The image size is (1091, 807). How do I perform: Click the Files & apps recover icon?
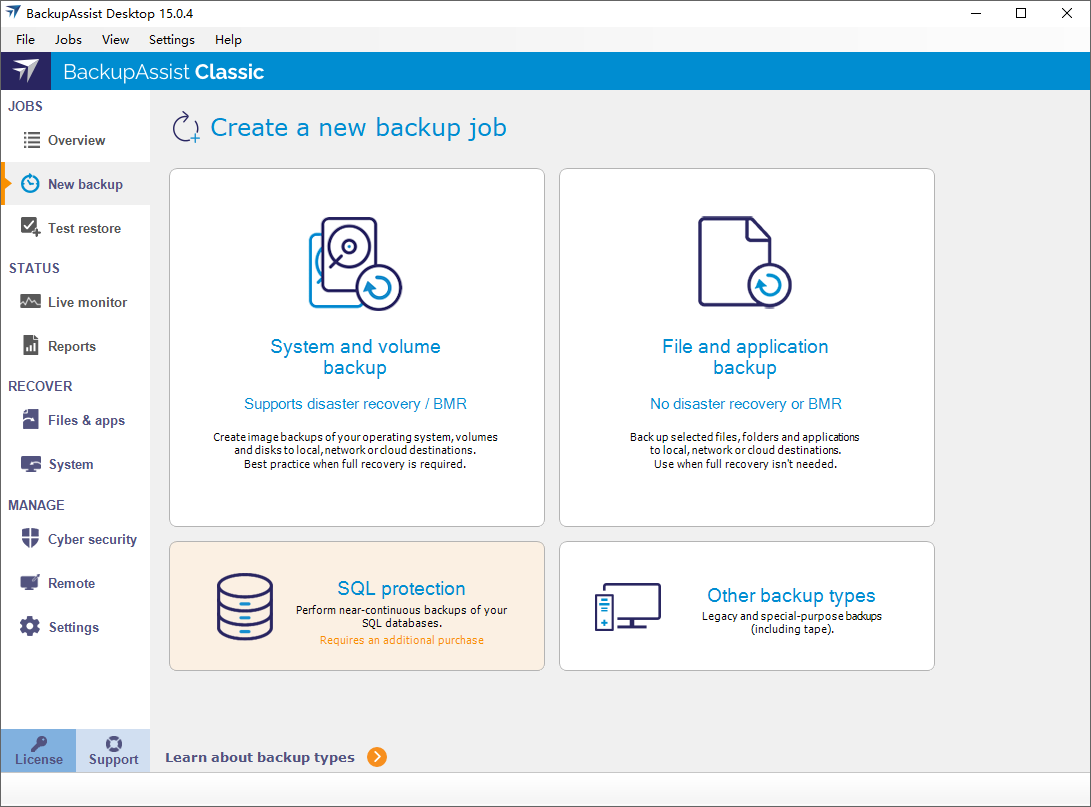[31, 419]
